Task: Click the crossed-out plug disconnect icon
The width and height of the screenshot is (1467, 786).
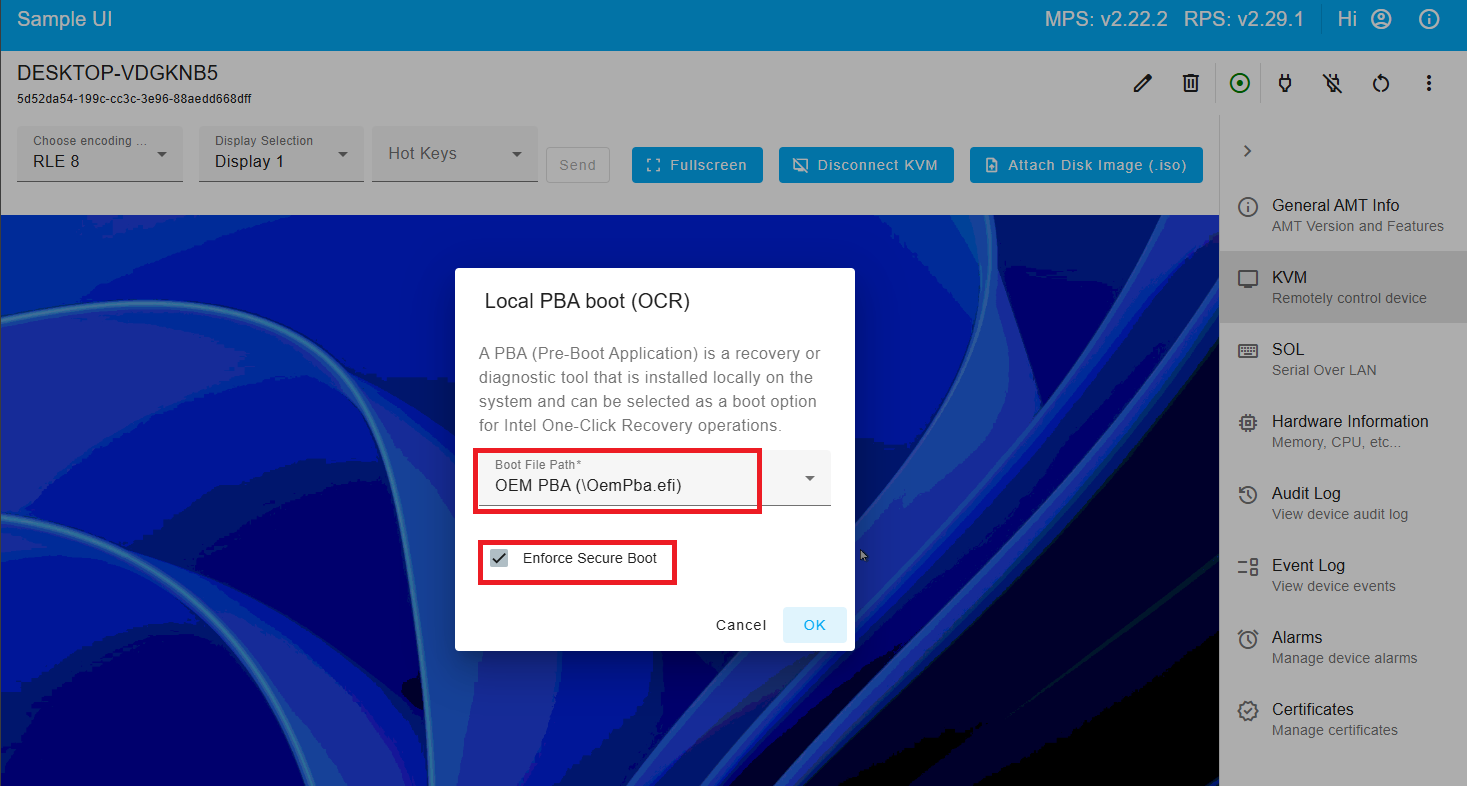Action: click(1332, 83)
